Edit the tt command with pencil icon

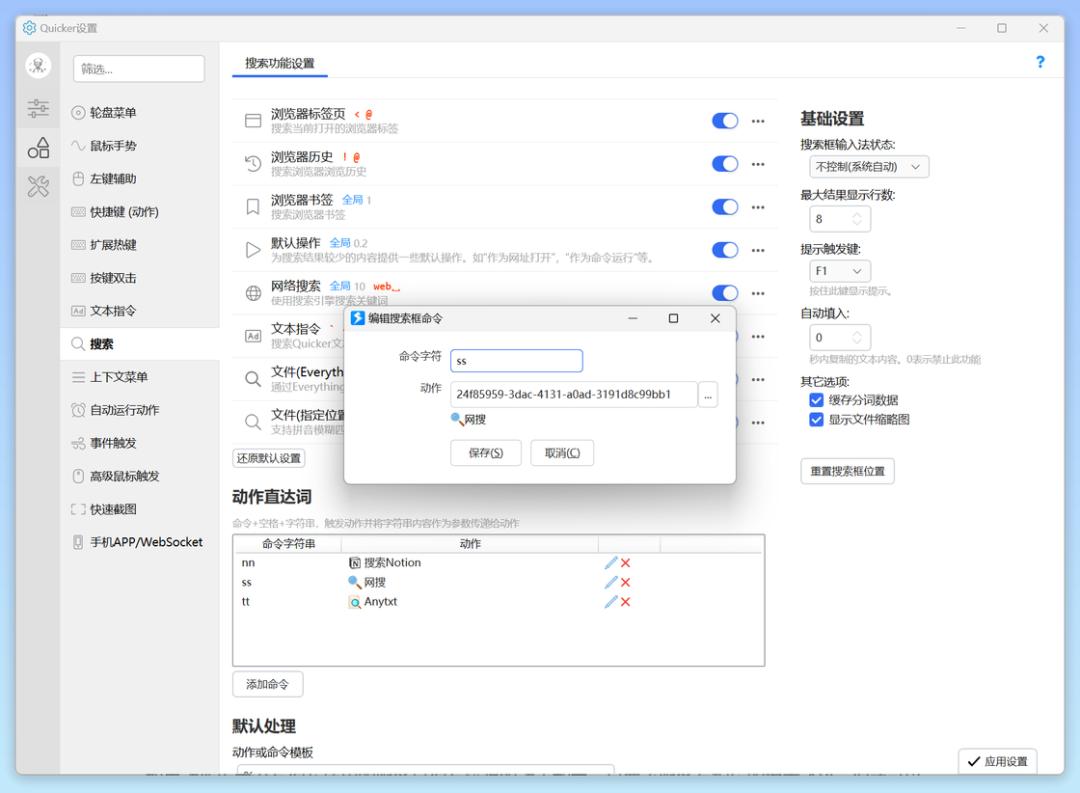[x=610, y=601]
